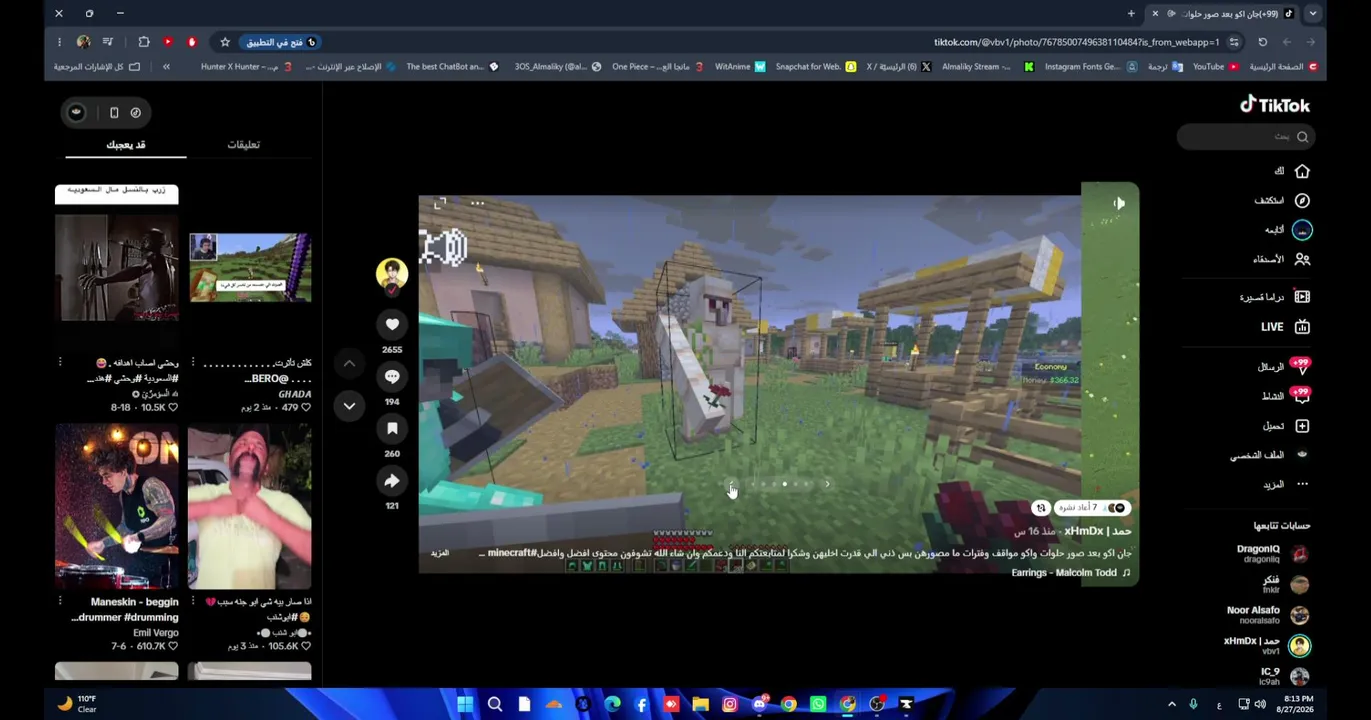The width and height of the screenshot is (1371, 720).
Task: Show the next photo in the slideshow
Action: coord(827,484)
